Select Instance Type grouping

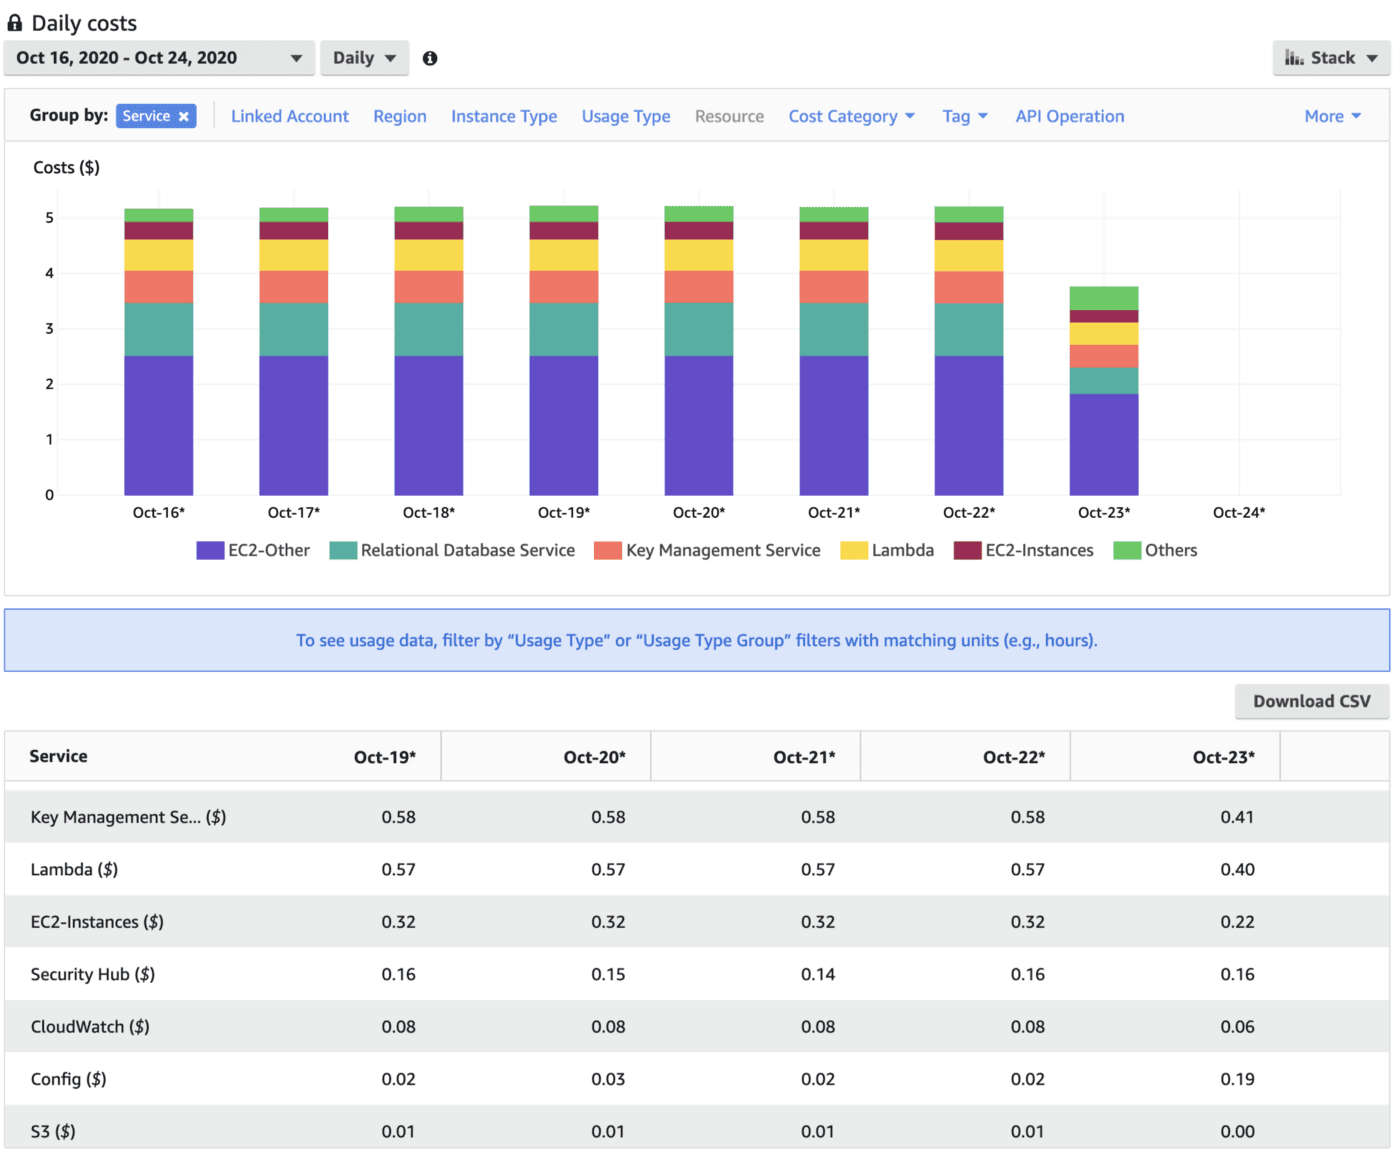pos(504,116)
